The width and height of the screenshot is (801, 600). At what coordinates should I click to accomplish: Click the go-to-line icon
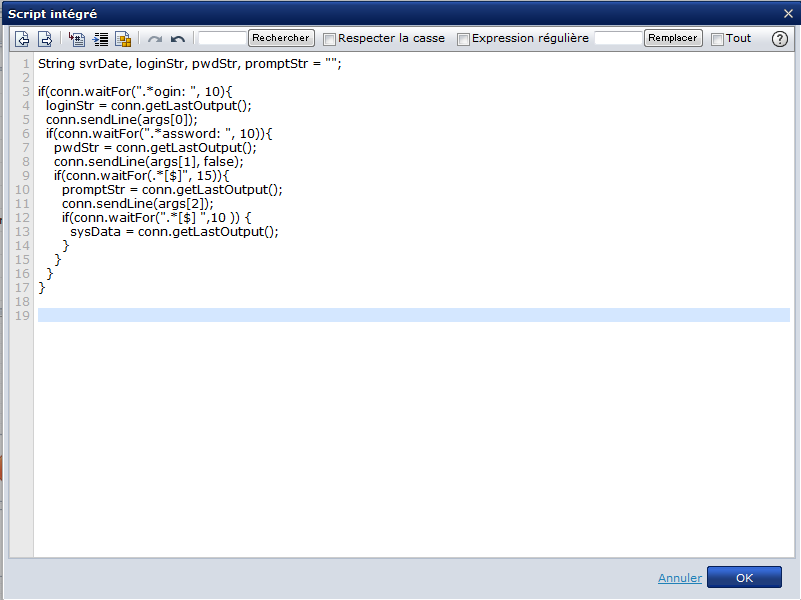pos(77,39)
